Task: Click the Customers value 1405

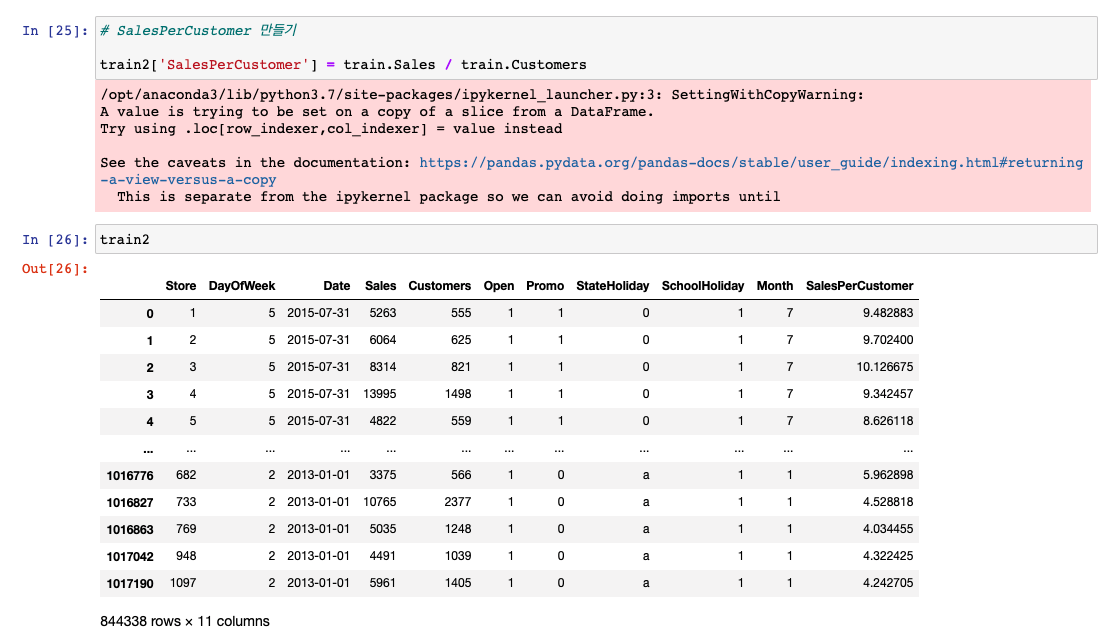Action: tap(458, 583)
